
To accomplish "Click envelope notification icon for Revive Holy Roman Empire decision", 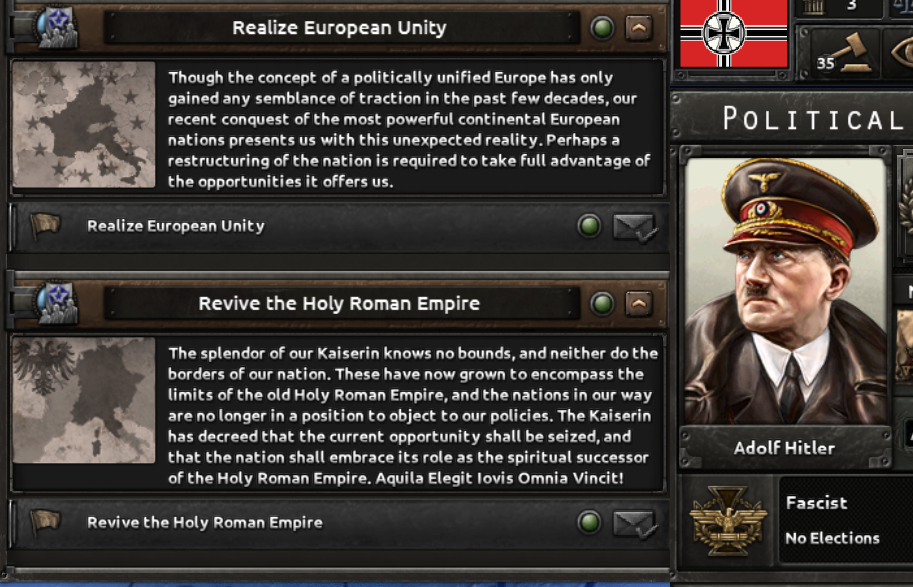I will pyautogui.click(x=635, y=524).
